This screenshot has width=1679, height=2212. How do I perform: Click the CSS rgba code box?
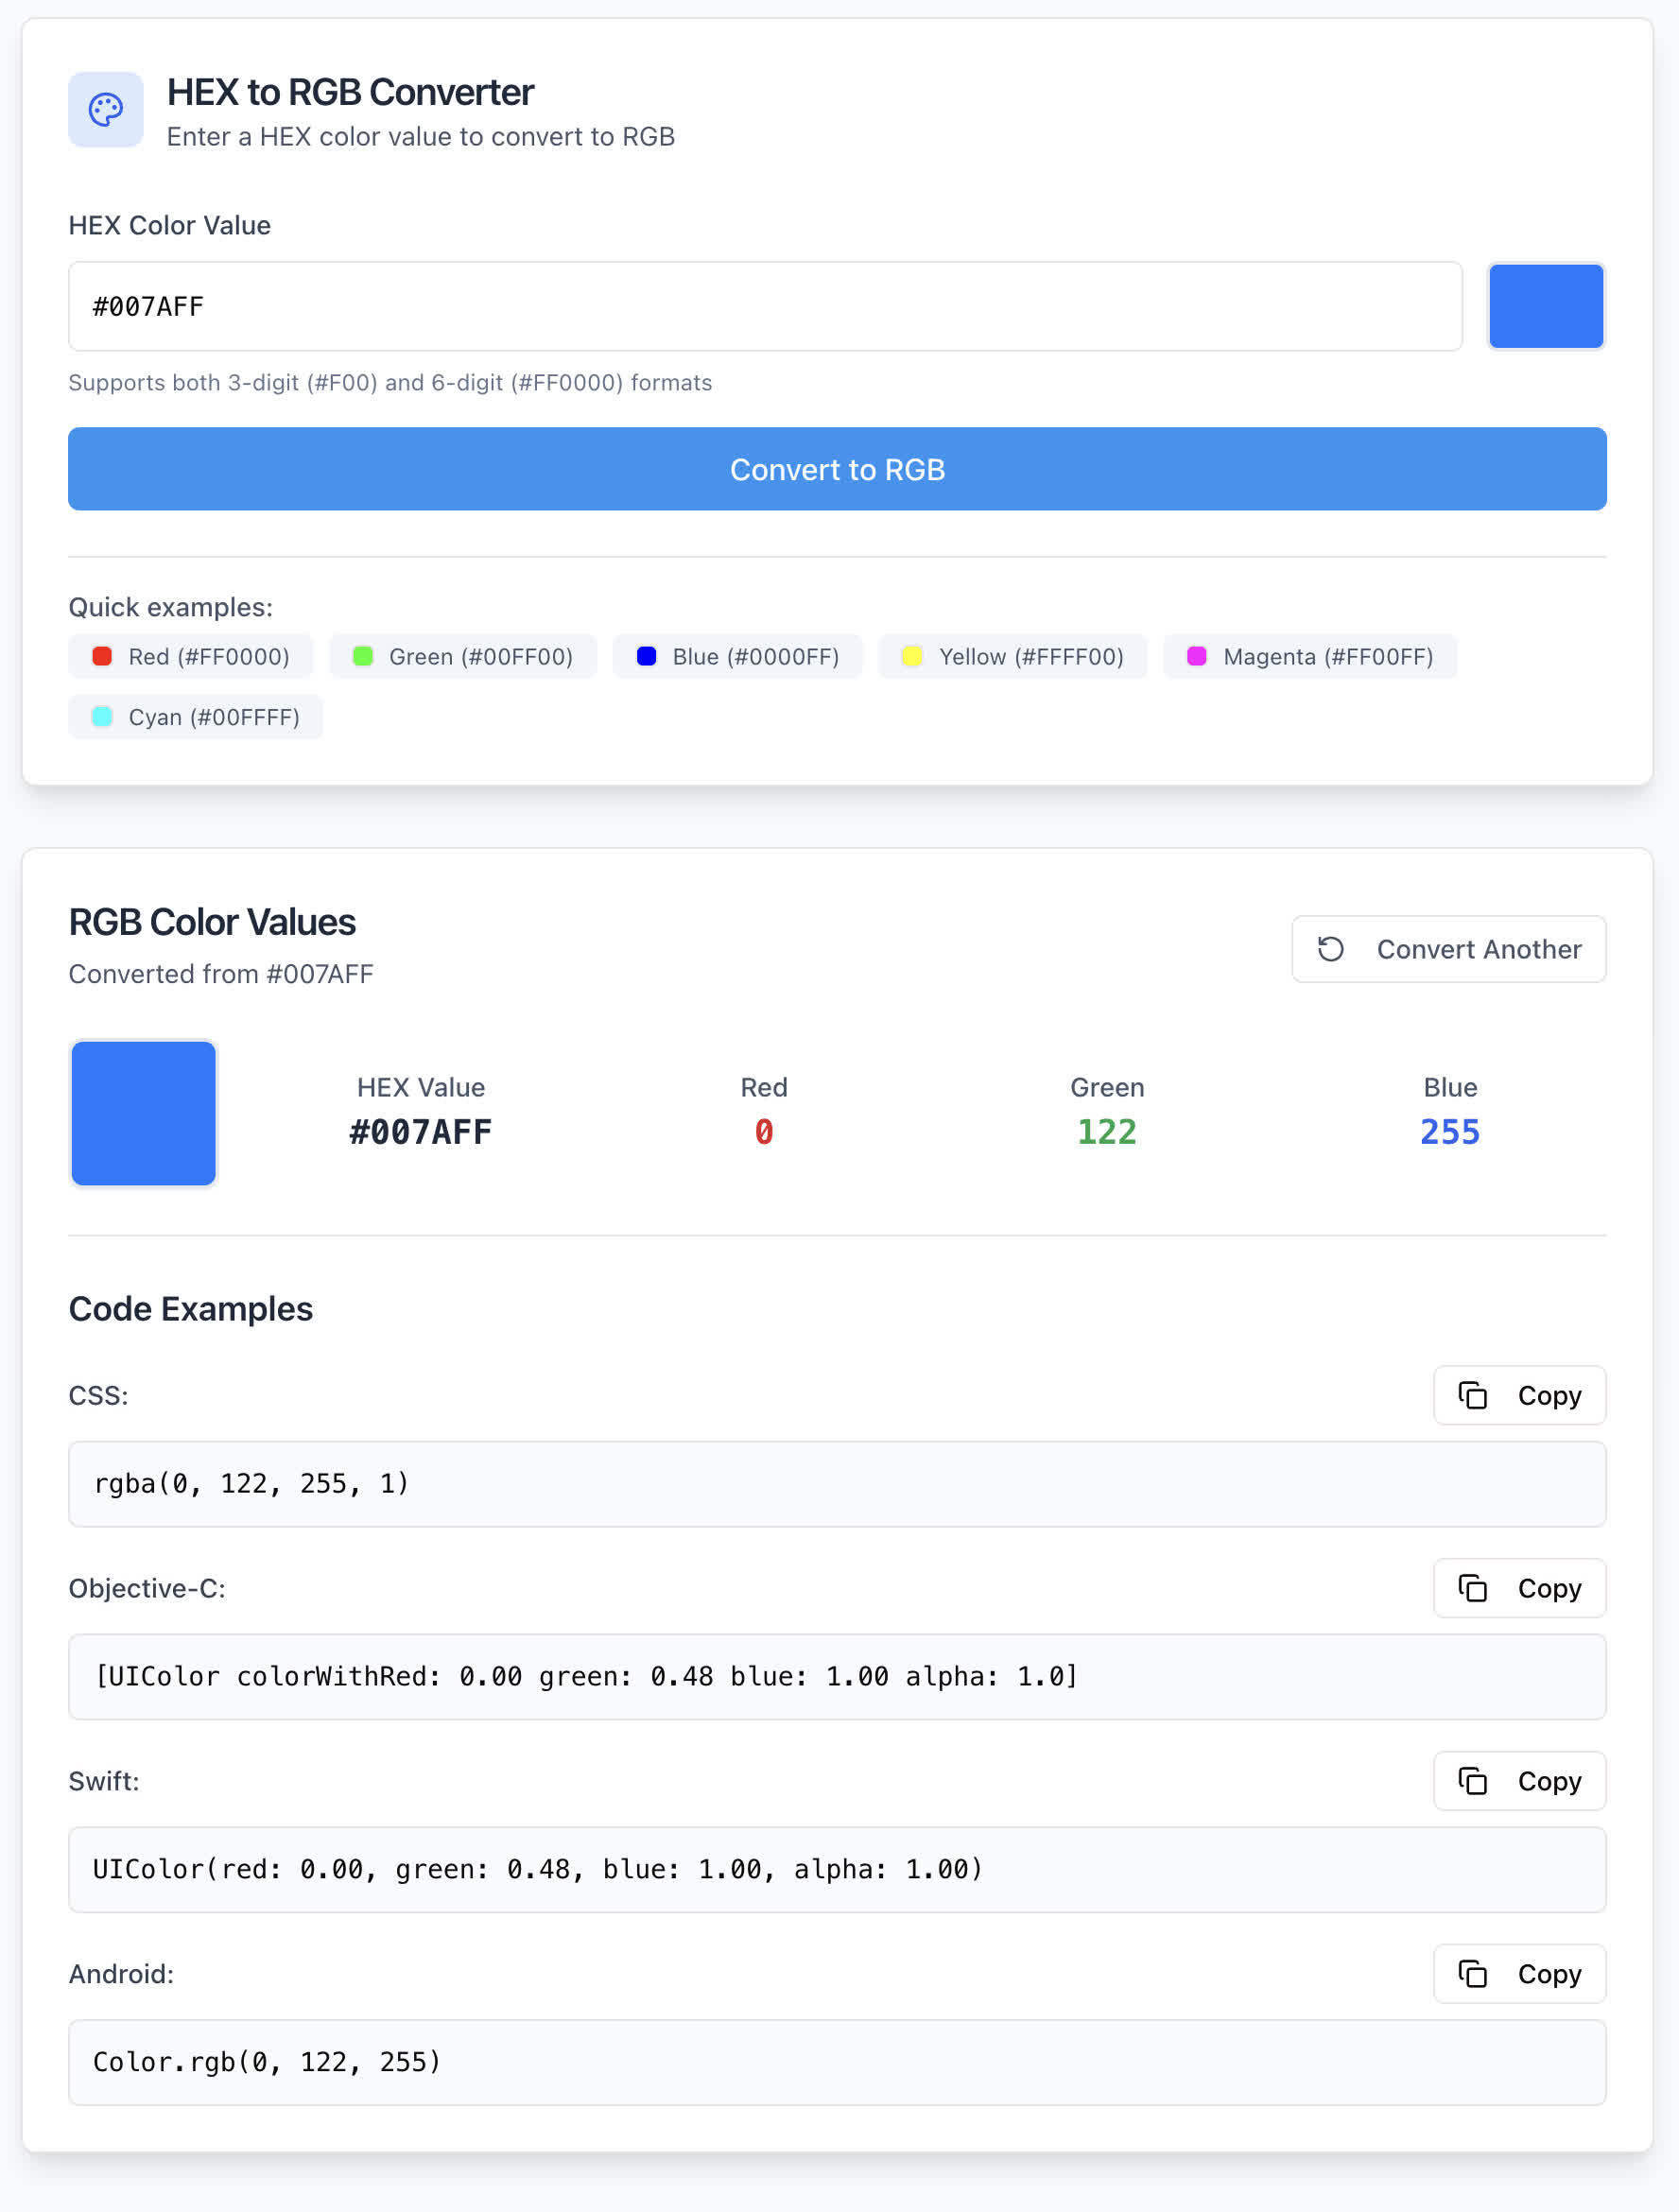(x=837, y=1484)
